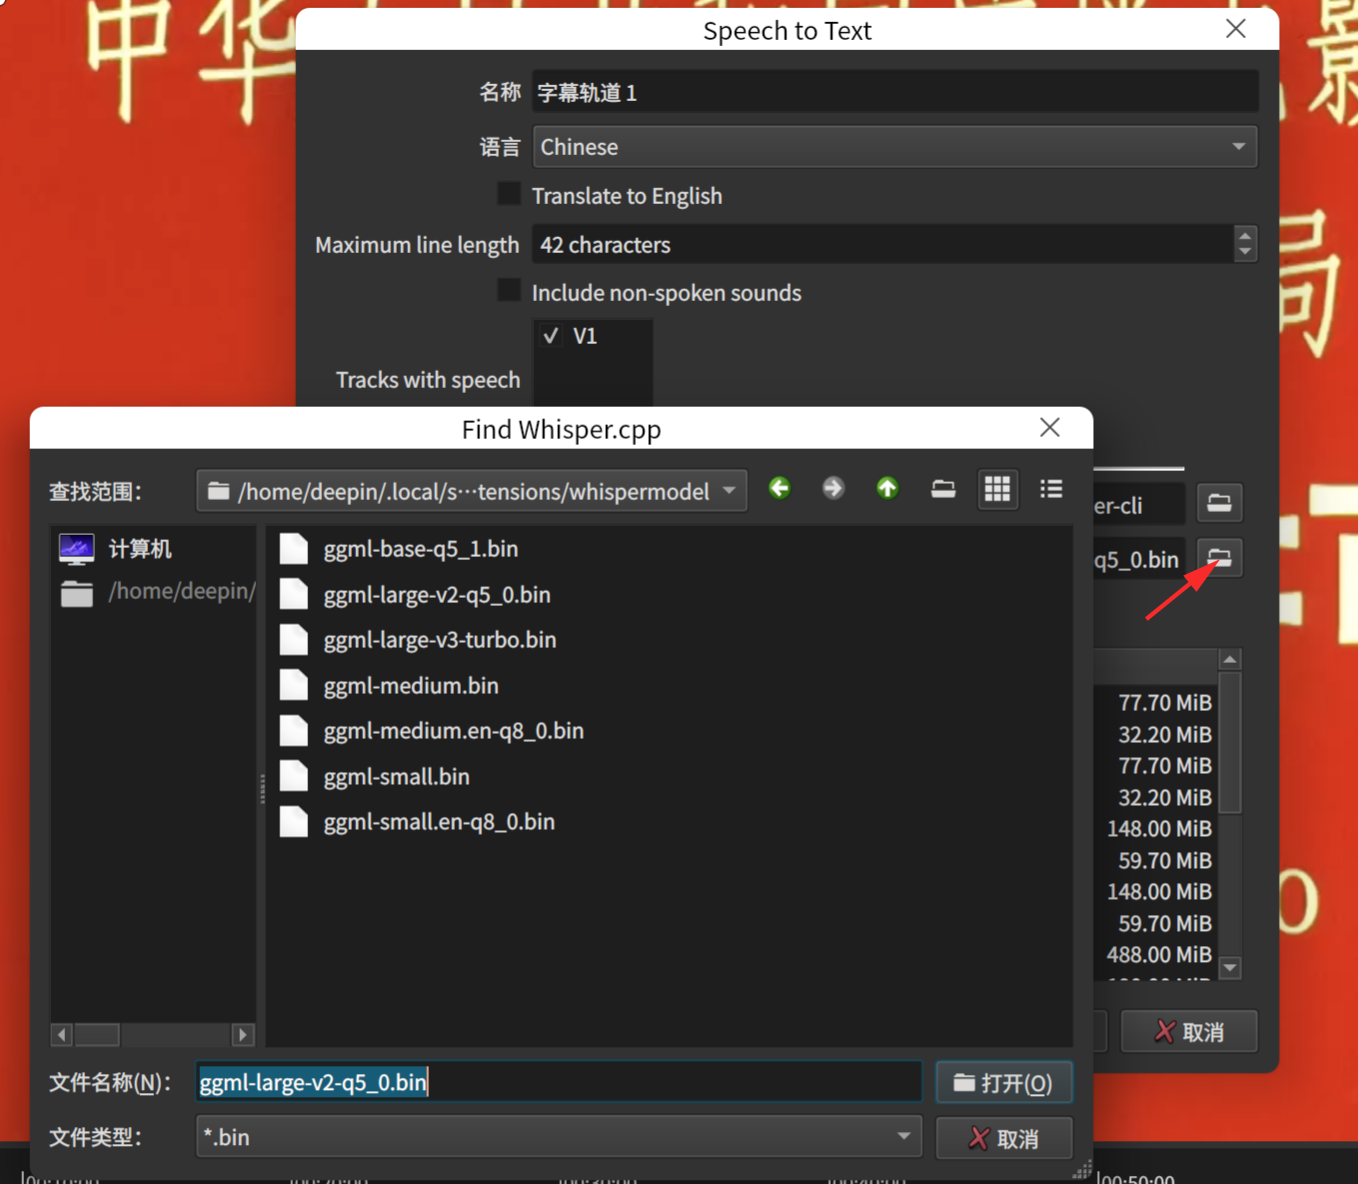This screenshot has width=1358, height=1184.
Task: Enable Translate to English checkbox
Action: (x=509, y=194)
